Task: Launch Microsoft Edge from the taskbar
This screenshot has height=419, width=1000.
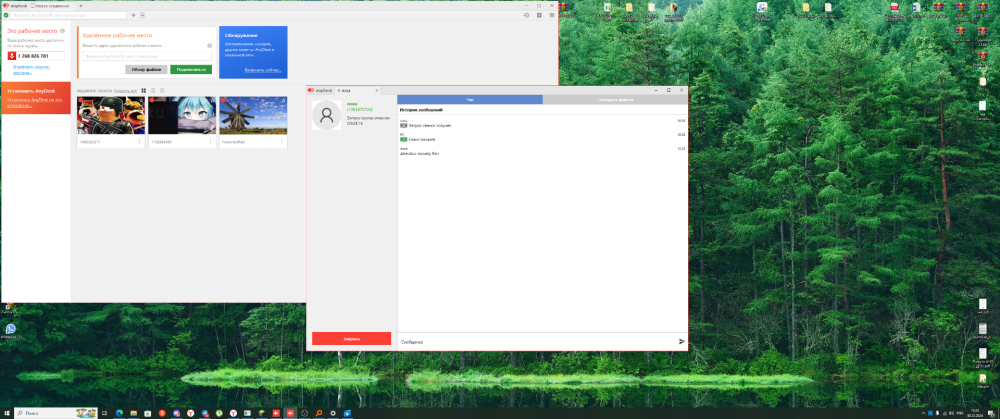Action: point(119,413)
